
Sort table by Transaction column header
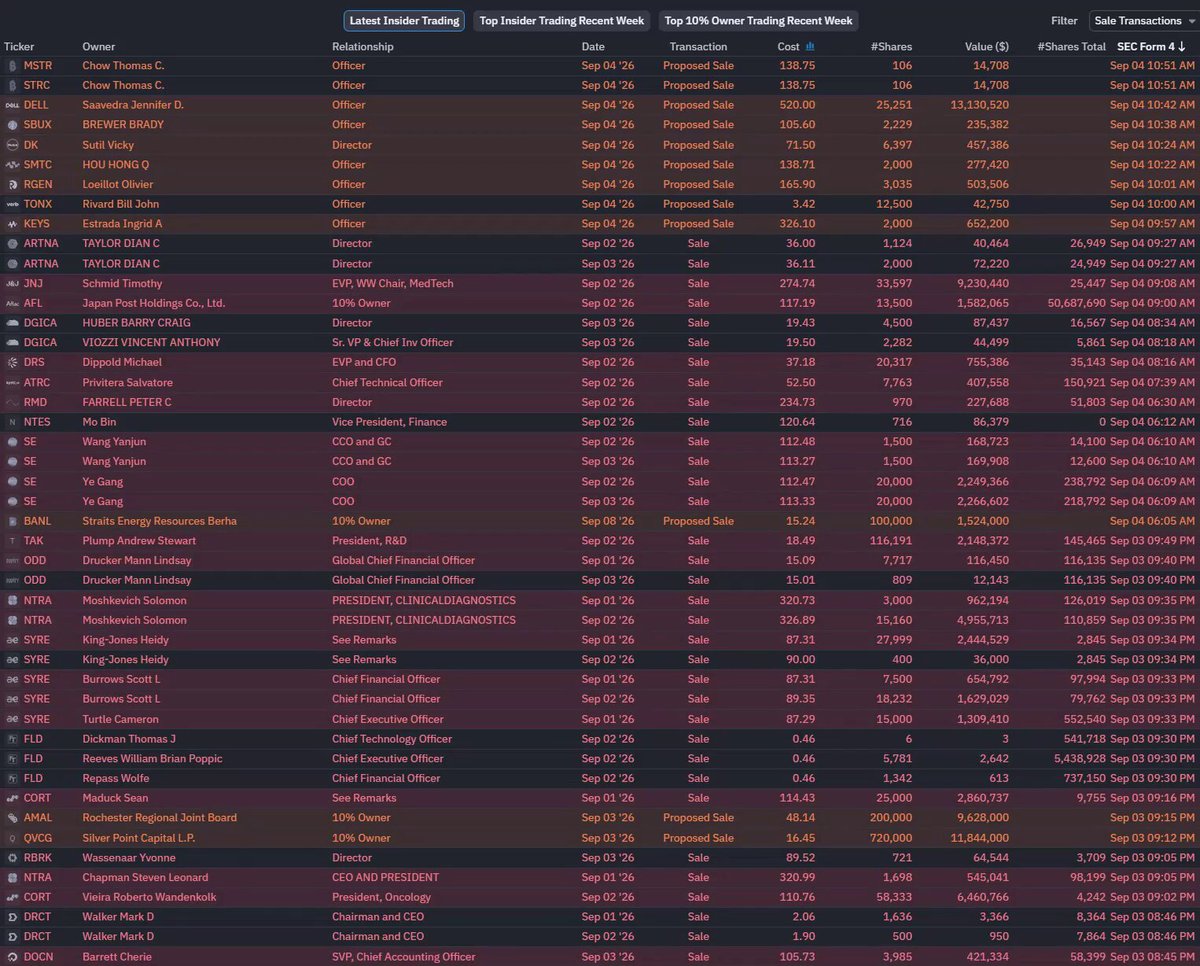tap(698, 47)
